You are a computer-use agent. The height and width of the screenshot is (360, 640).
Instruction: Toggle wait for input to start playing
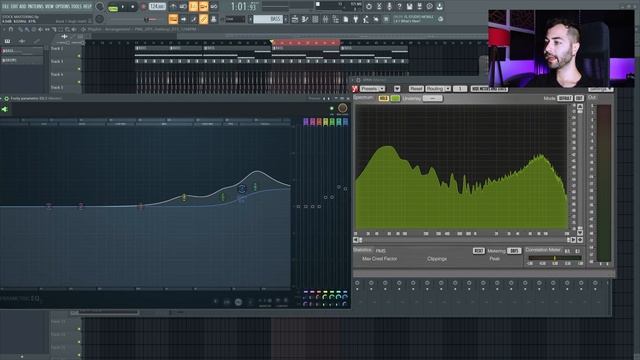[183, 7]
